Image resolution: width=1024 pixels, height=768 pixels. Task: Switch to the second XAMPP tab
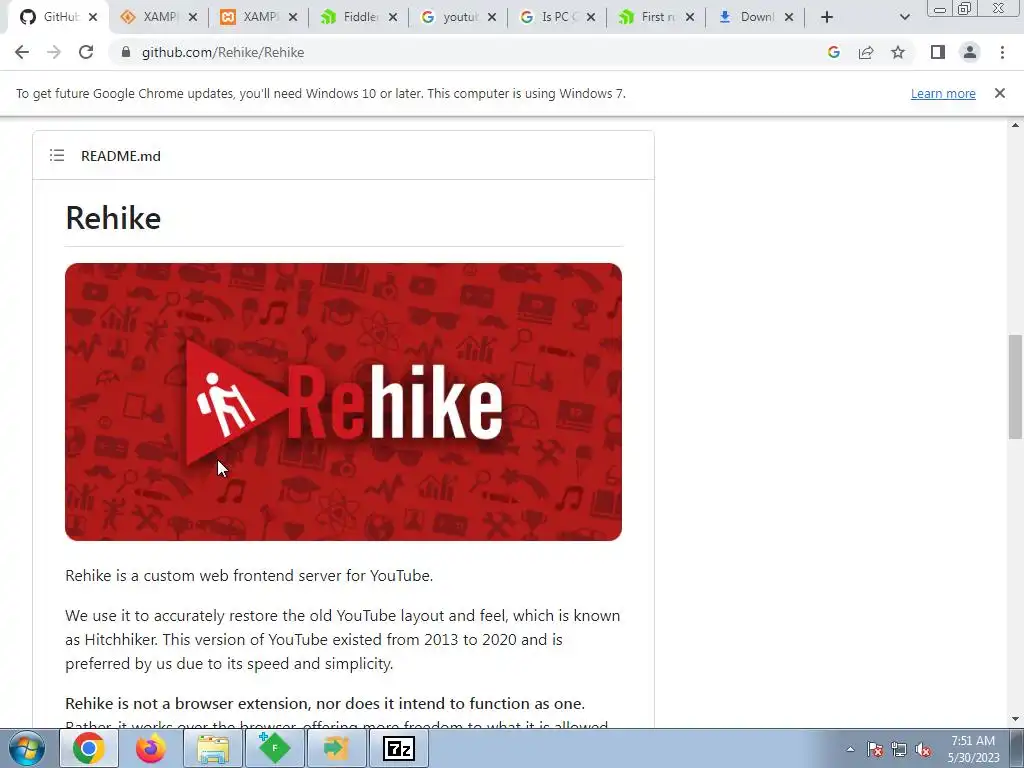258,17
